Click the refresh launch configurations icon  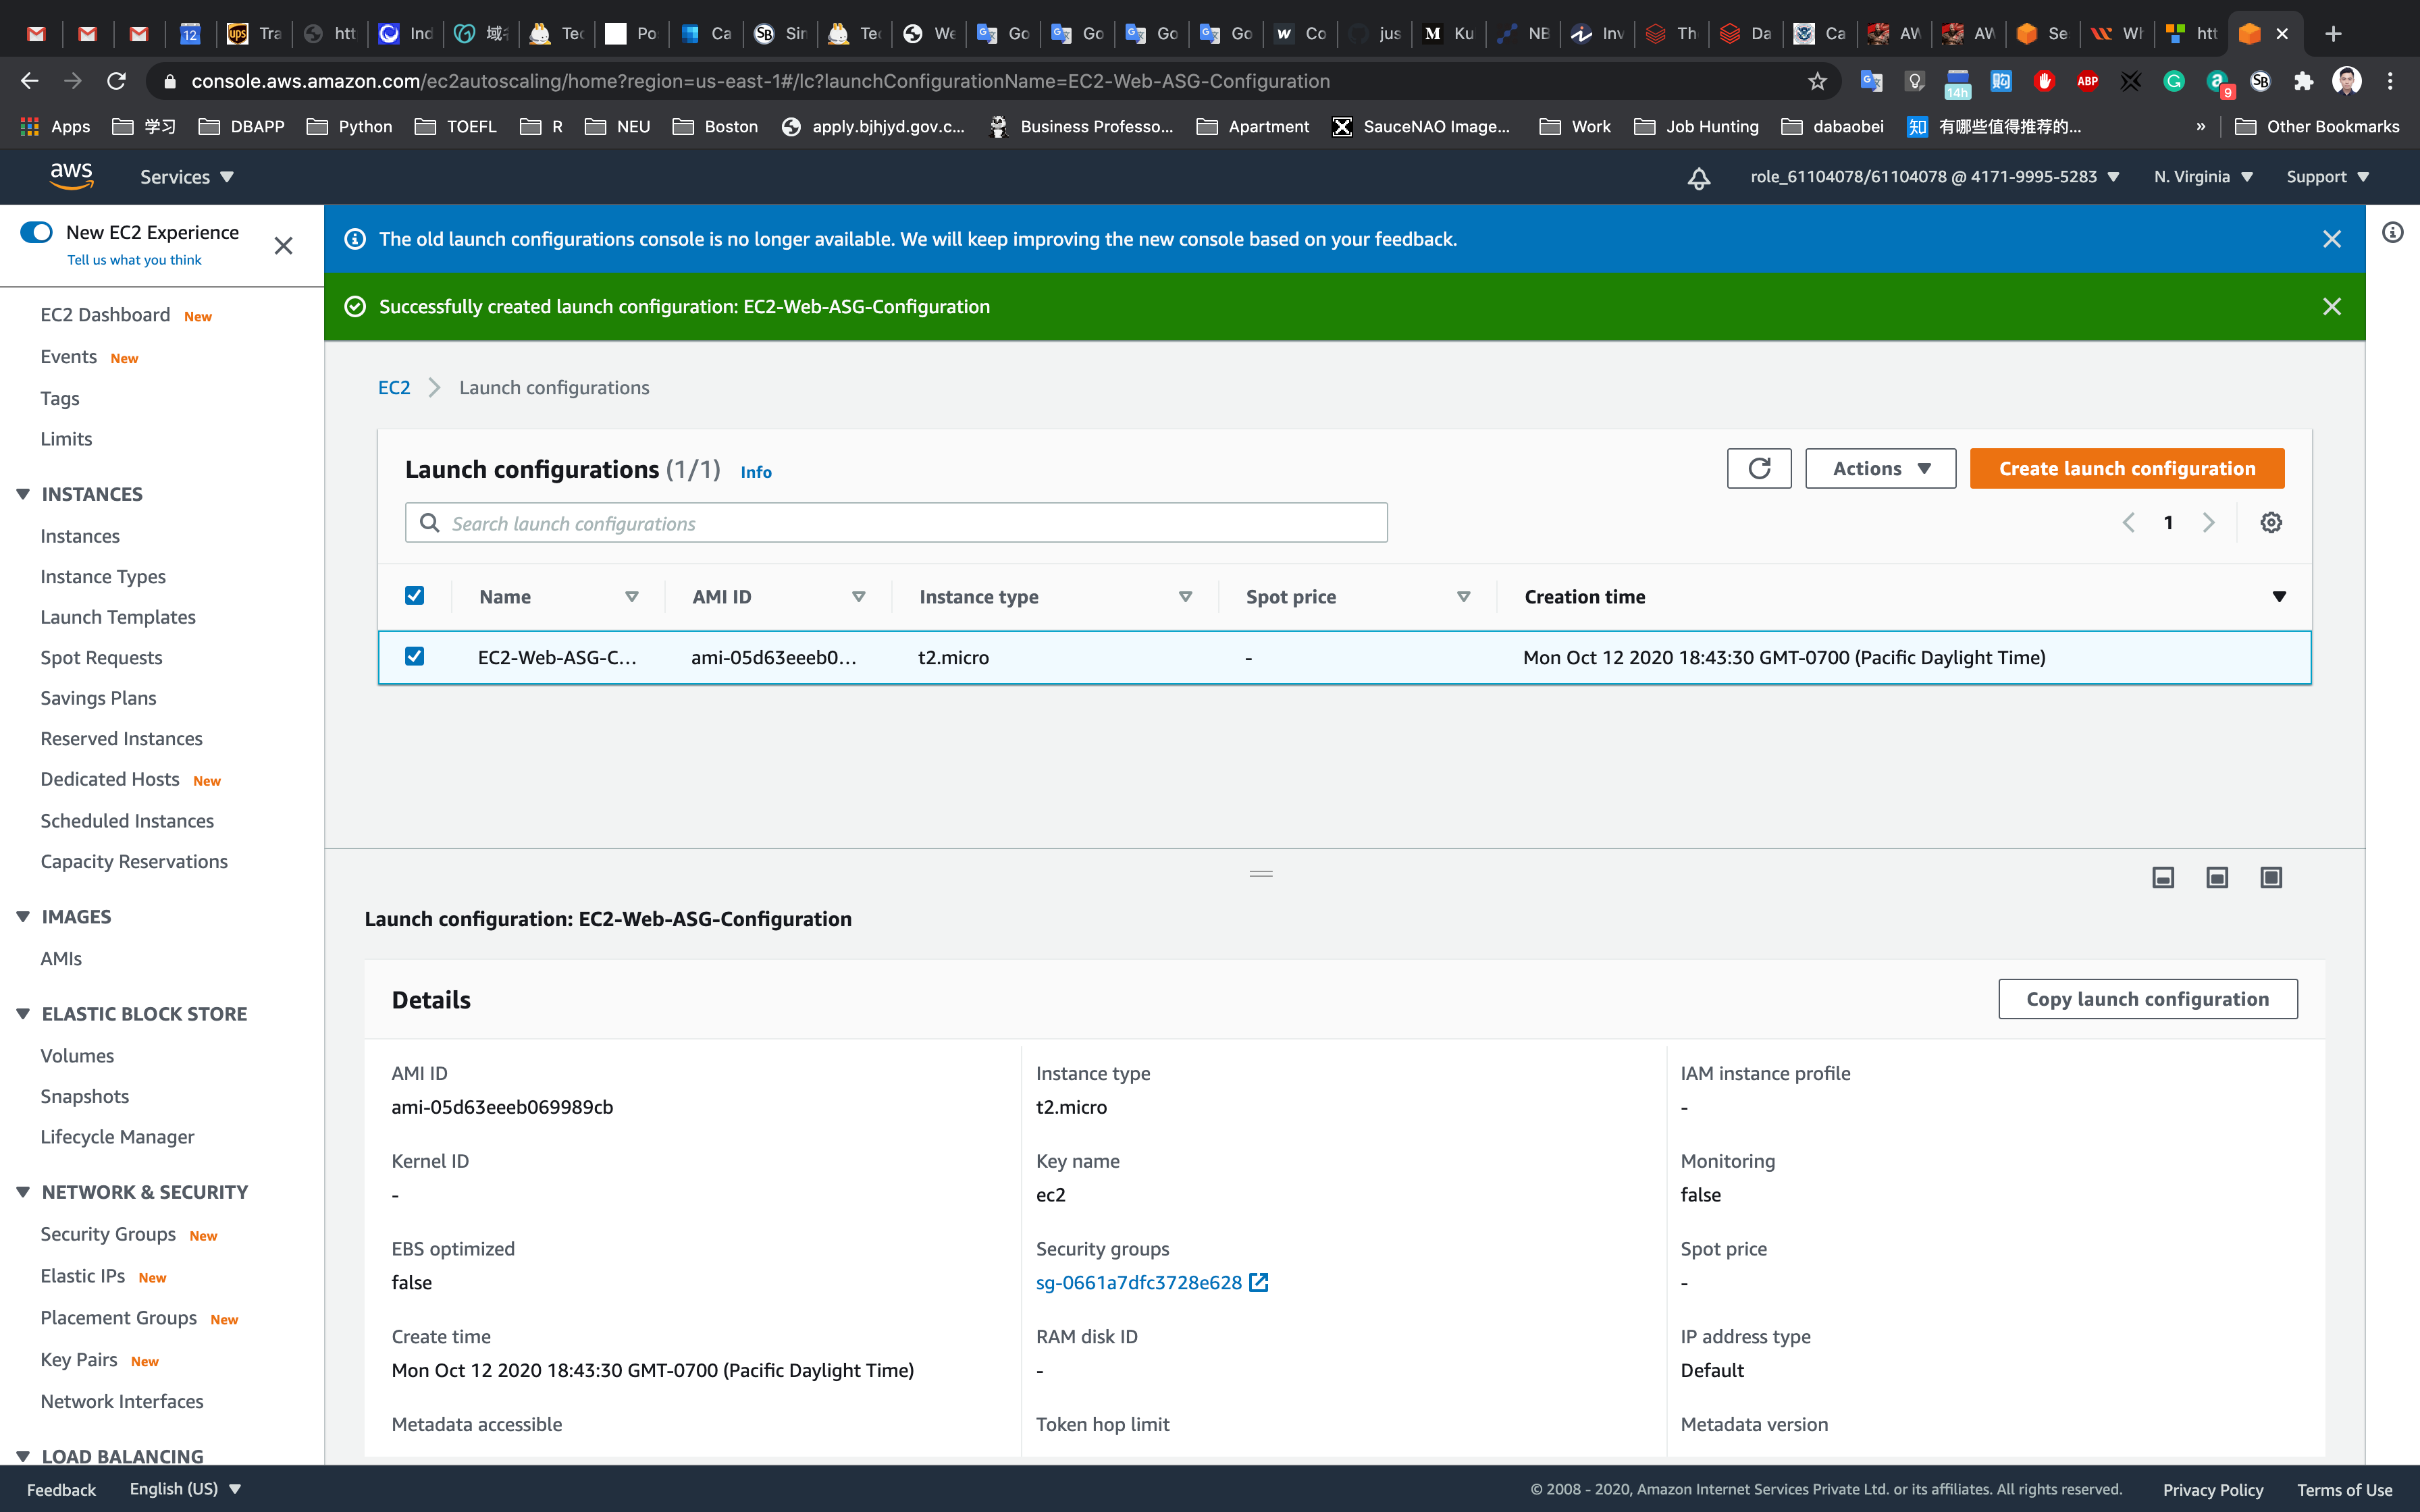1759,468
